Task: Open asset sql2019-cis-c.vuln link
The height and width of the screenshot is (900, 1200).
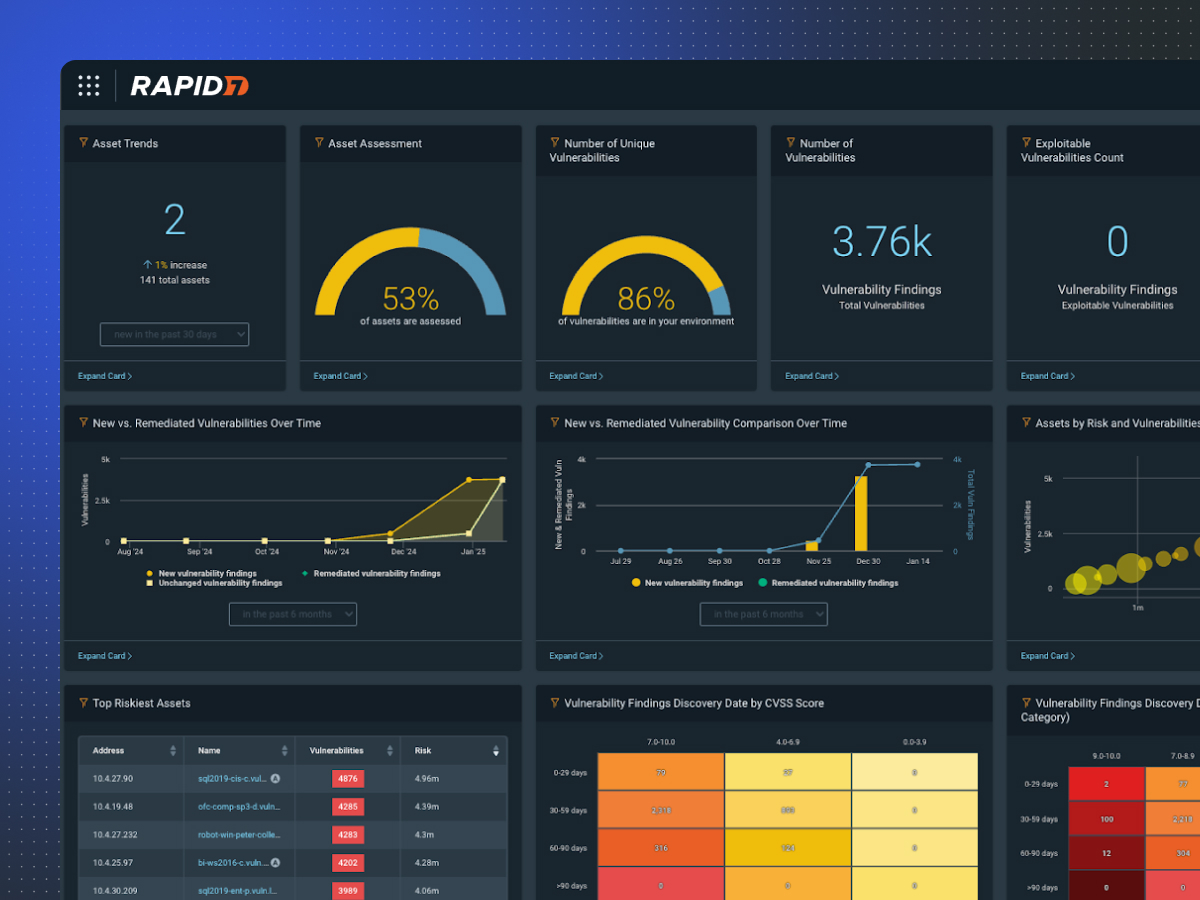Action: pos(231,778)
